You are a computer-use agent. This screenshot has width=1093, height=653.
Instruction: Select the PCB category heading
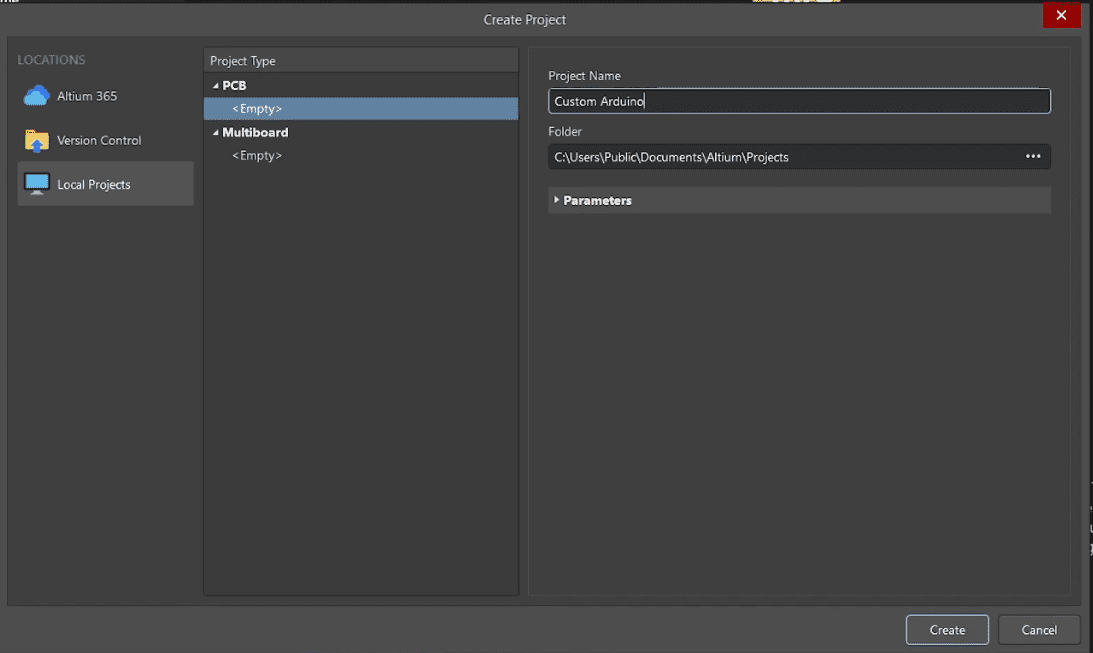234,86
